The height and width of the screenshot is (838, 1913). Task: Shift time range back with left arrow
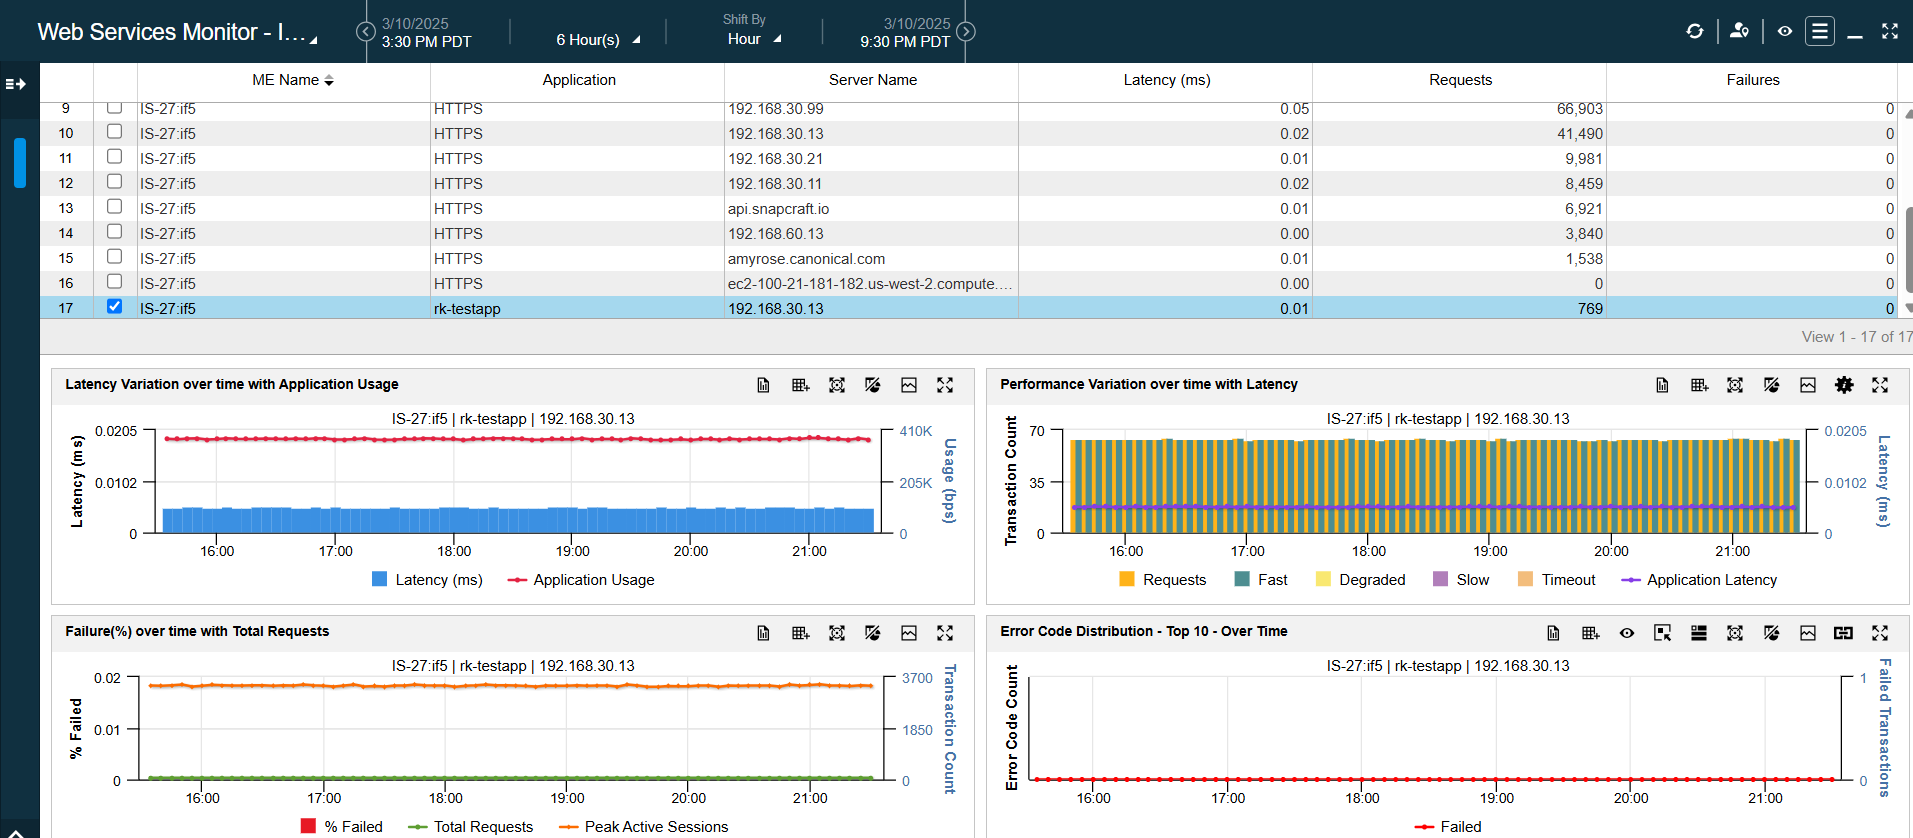click(x=365, y=32)
